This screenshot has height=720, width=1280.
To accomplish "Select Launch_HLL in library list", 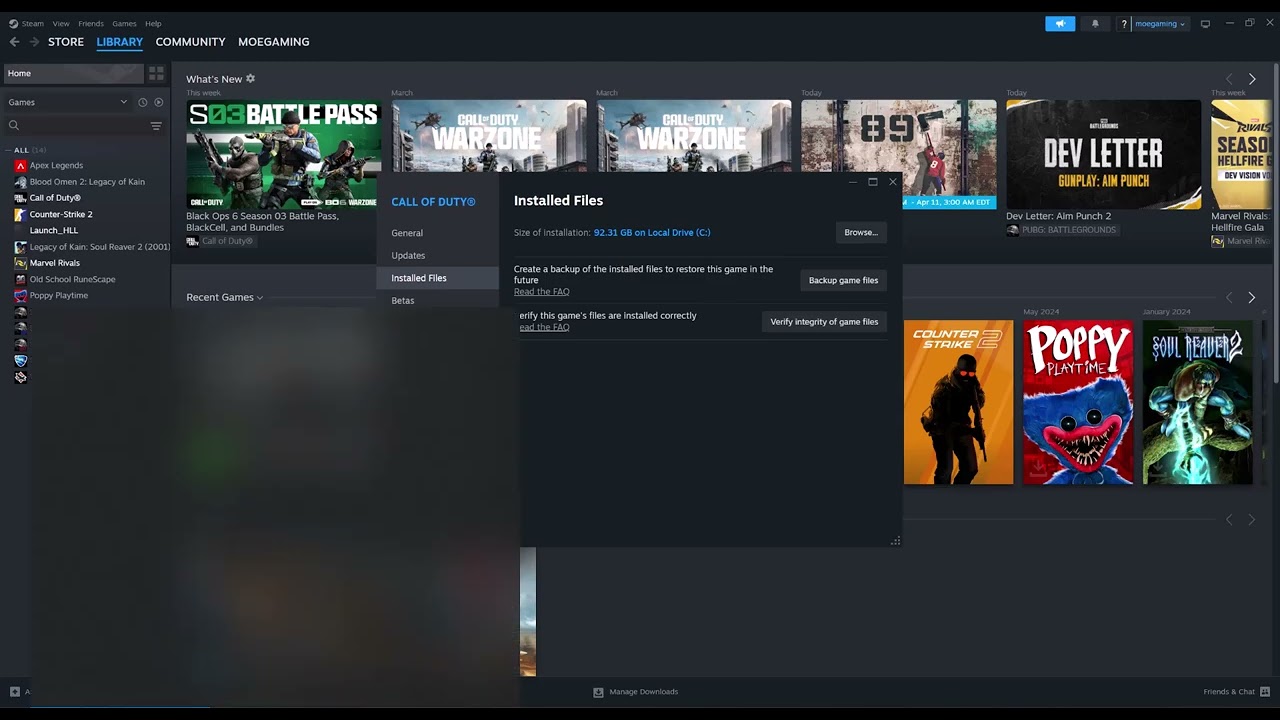I will 53,230.
